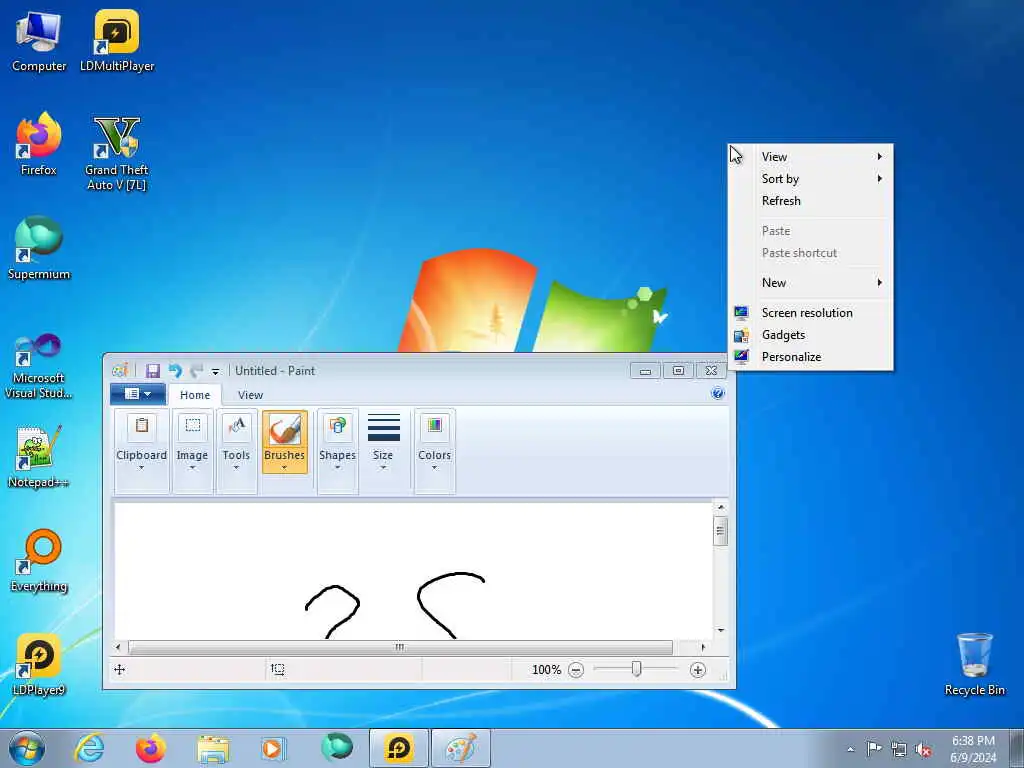Click the network icon in system tray

click(899, 749)
